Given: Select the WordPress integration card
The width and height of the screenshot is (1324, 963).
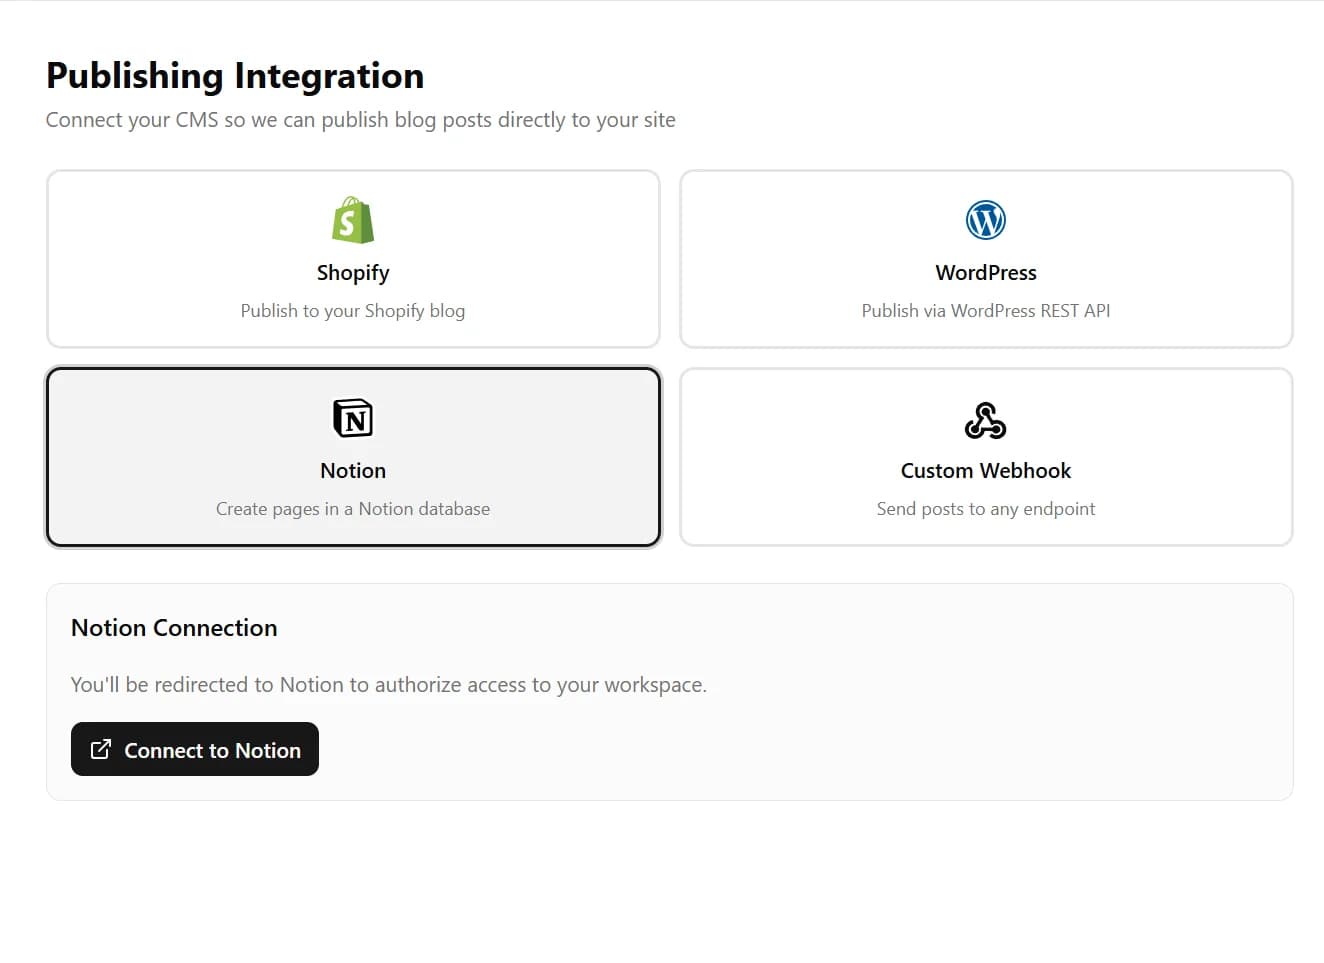Looking at the screenshot, I should coord(986,258).
